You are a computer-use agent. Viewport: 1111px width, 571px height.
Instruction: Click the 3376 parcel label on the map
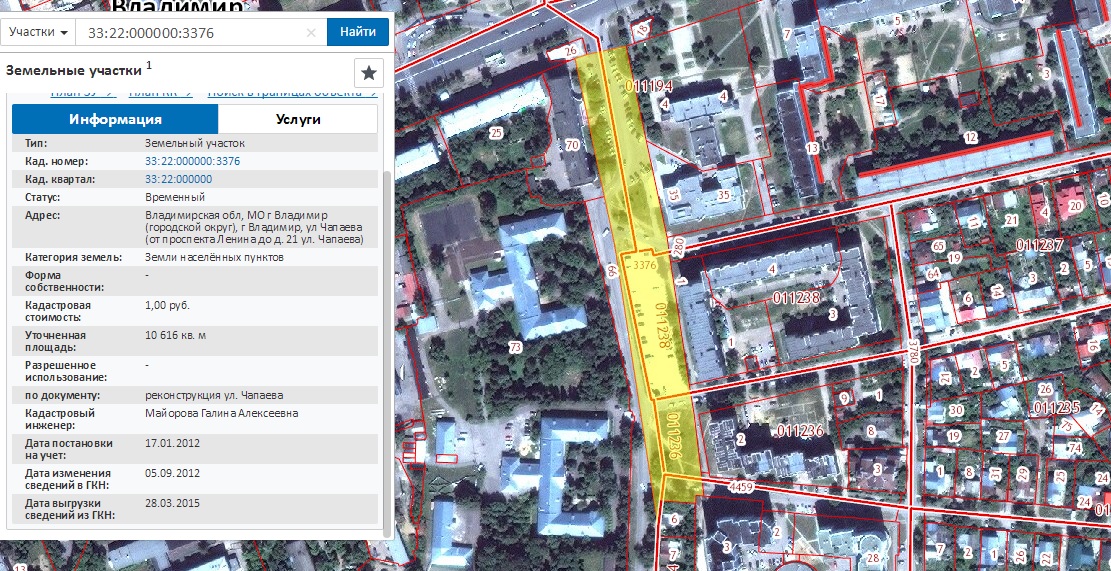point(643,266)
